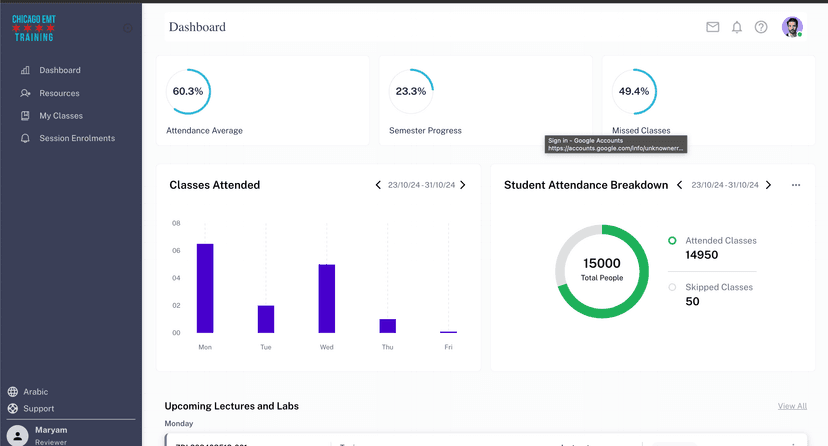Open Session Enrolments in the sidebar

(77, 138)
